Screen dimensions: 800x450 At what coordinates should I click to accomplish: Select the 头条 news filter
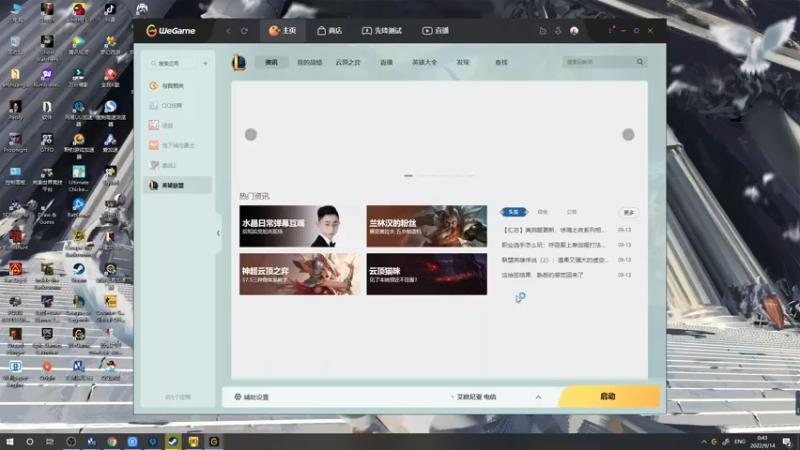pos(514,212)
